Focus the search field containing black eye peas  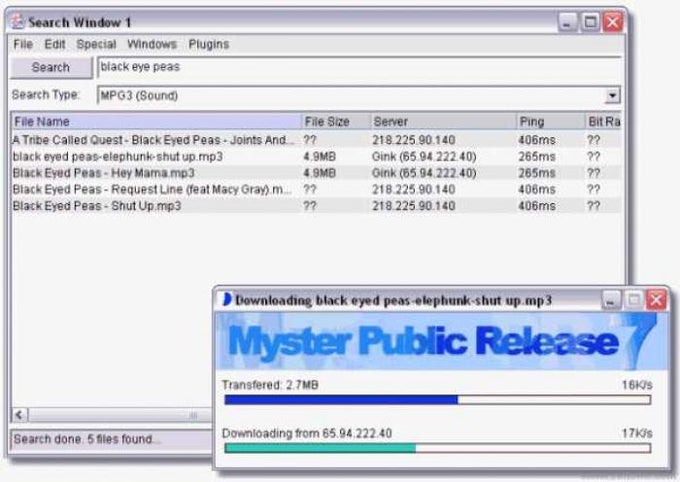(359, 67)
